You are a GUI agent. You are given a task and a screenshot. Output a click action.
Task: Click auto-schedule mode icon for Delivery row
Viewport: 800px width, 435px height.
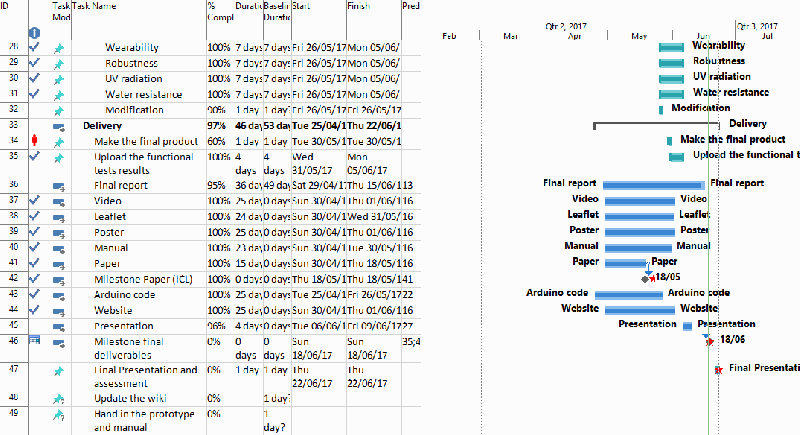(59, 126)
